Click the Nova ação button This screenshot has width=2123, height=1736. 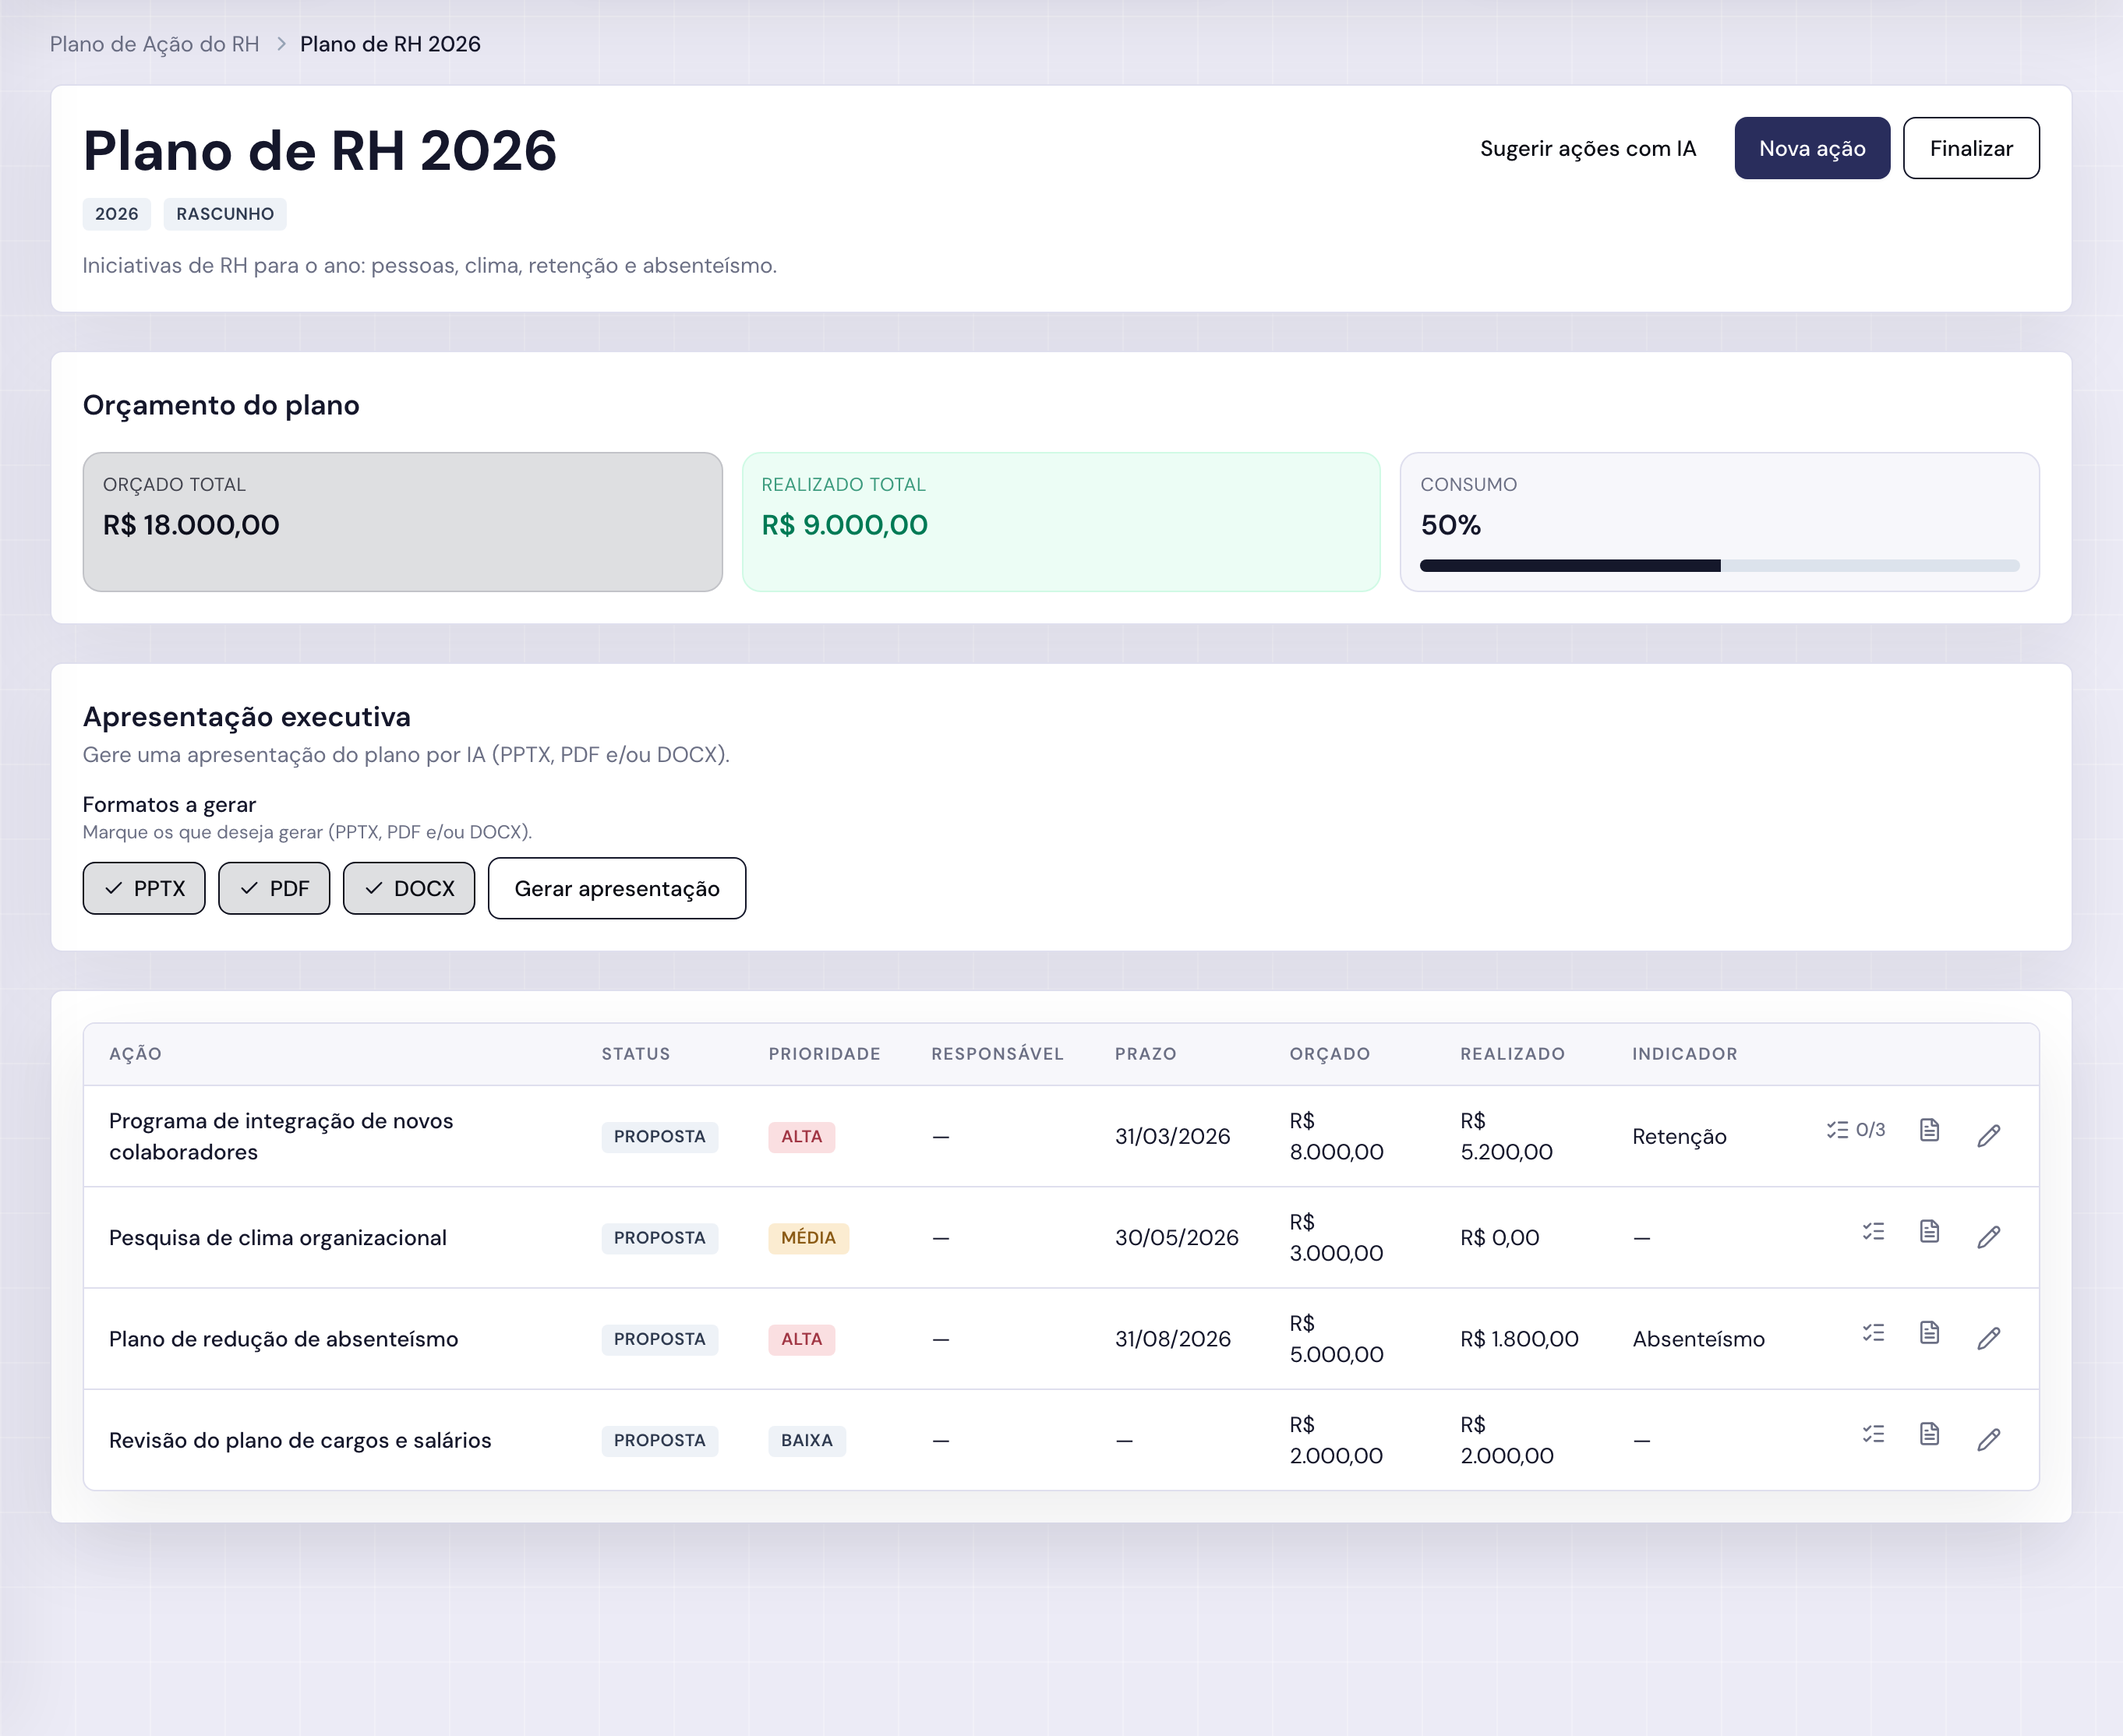click(x=1812, y=148)
